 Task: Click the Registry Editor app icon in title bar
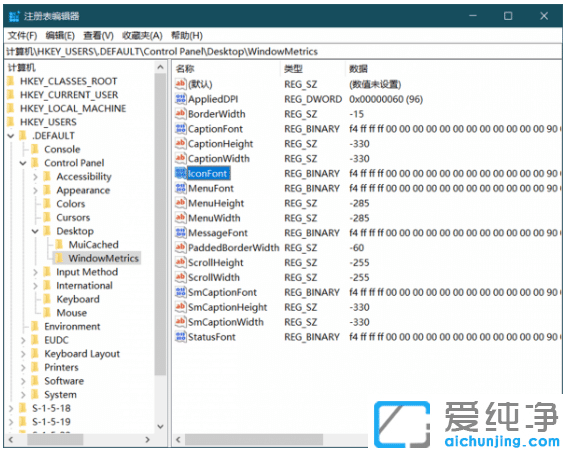click(14, 16)
